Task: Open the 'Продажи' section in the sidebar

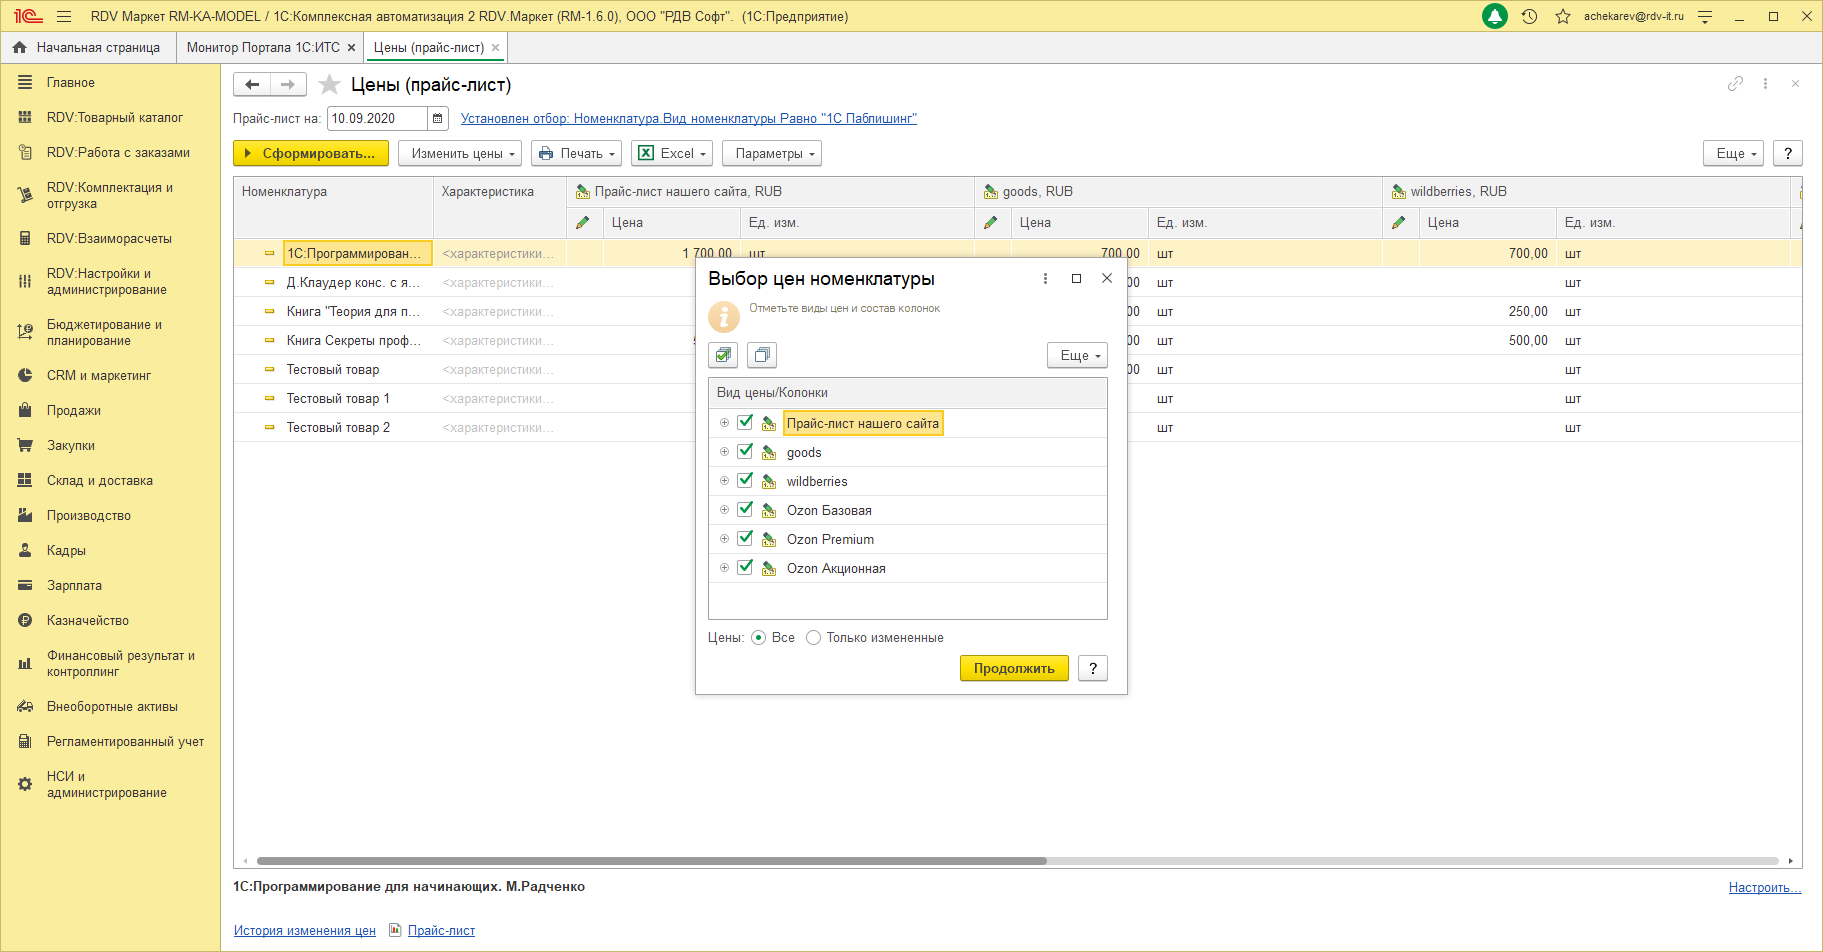Action: click(74, 411)
